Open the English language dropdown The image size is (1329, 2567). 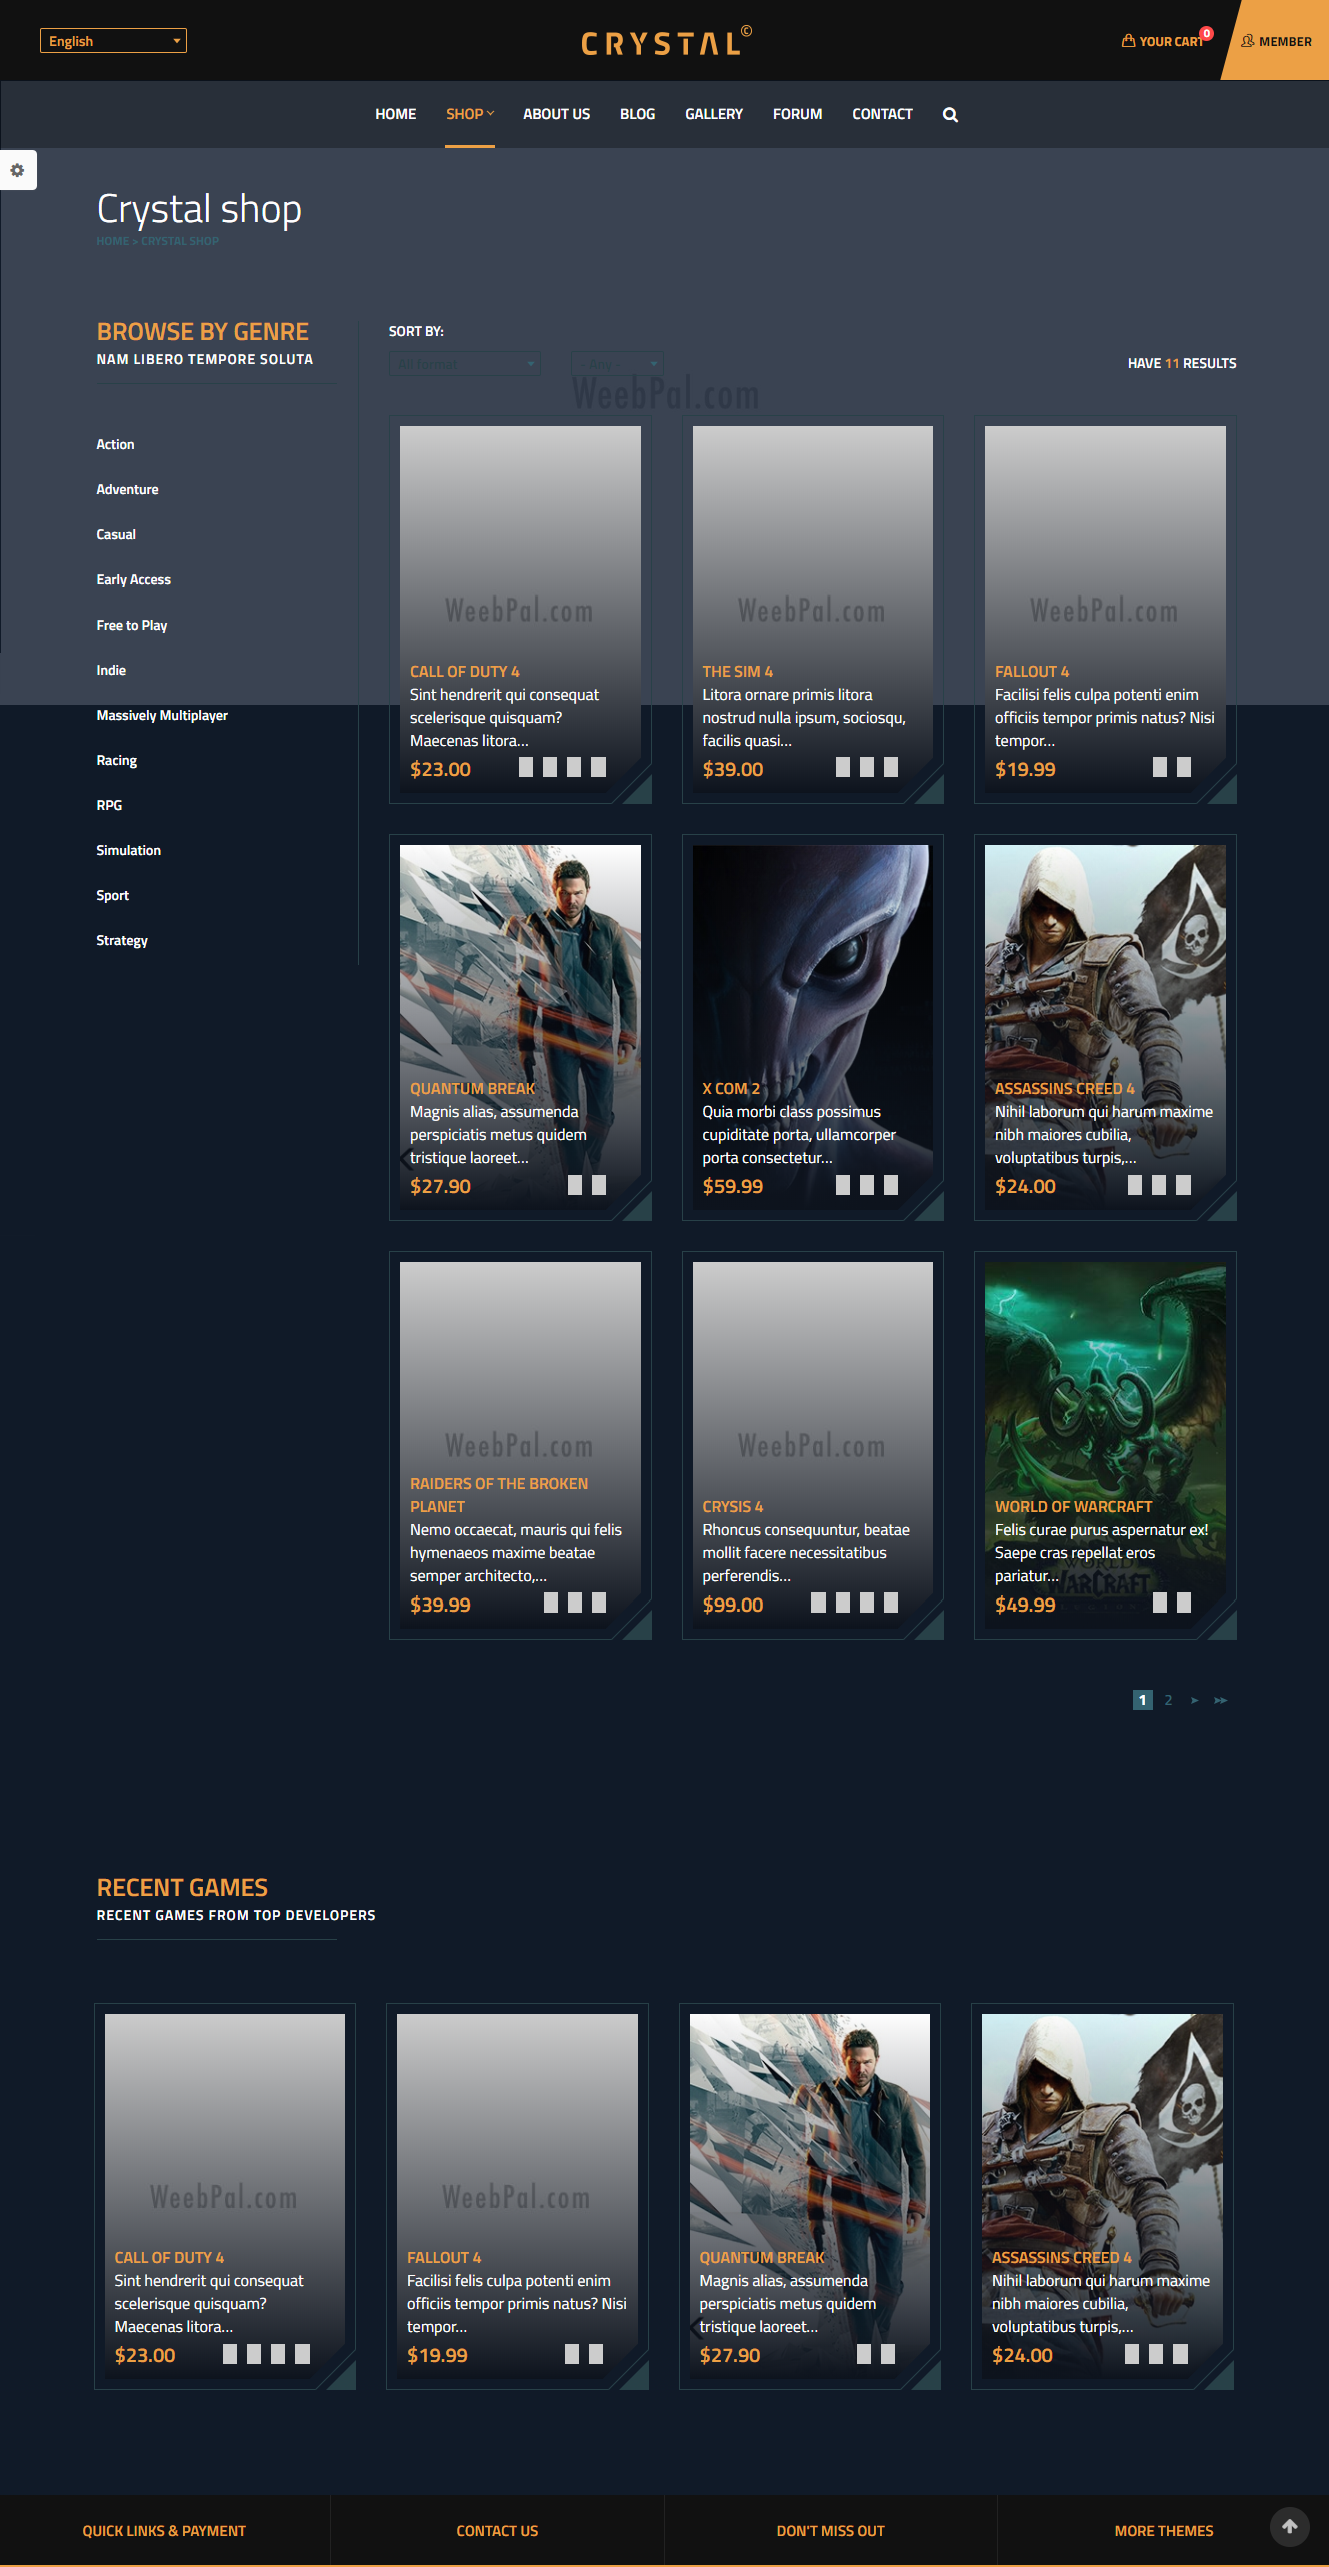tap(113, 41)
